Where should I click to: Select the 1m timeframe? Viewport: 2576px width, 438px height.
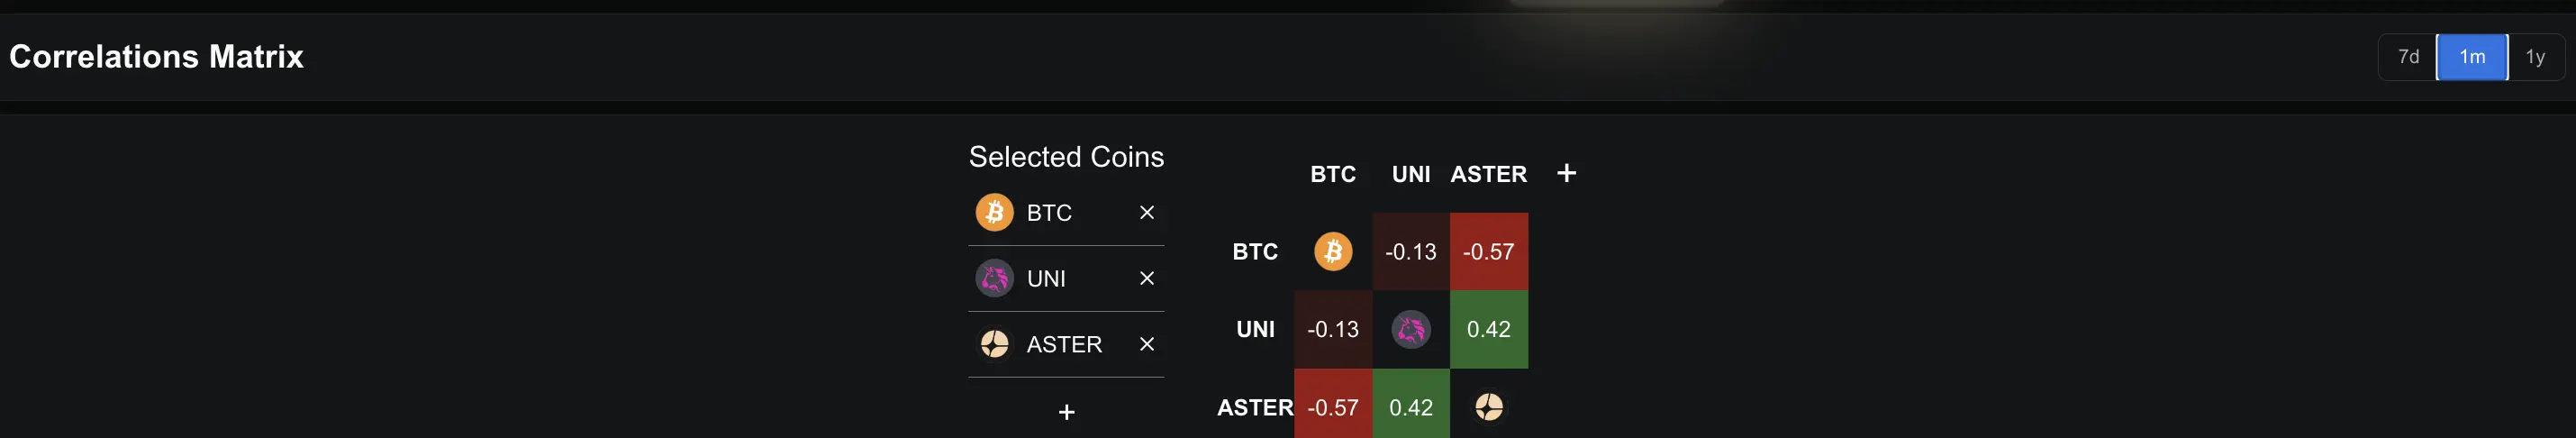tap(2472, 57)
